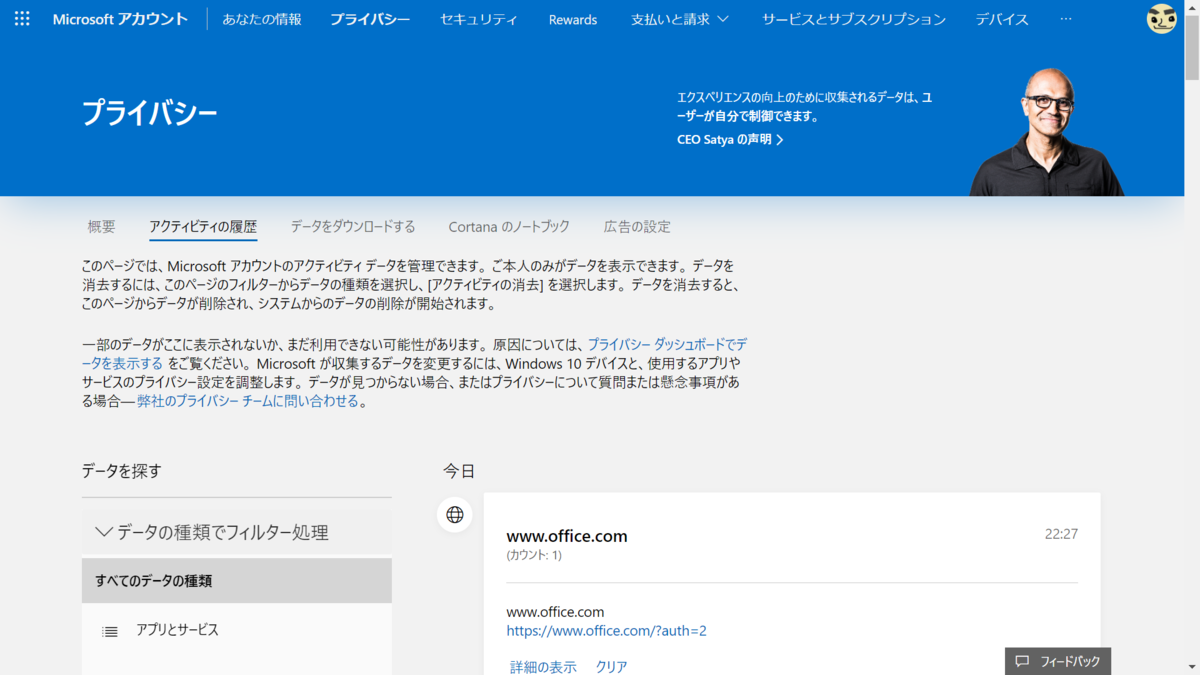Viewport: 1200px width, 675px height.
Task: Open Rewards in top navigation
Action: 573,19
